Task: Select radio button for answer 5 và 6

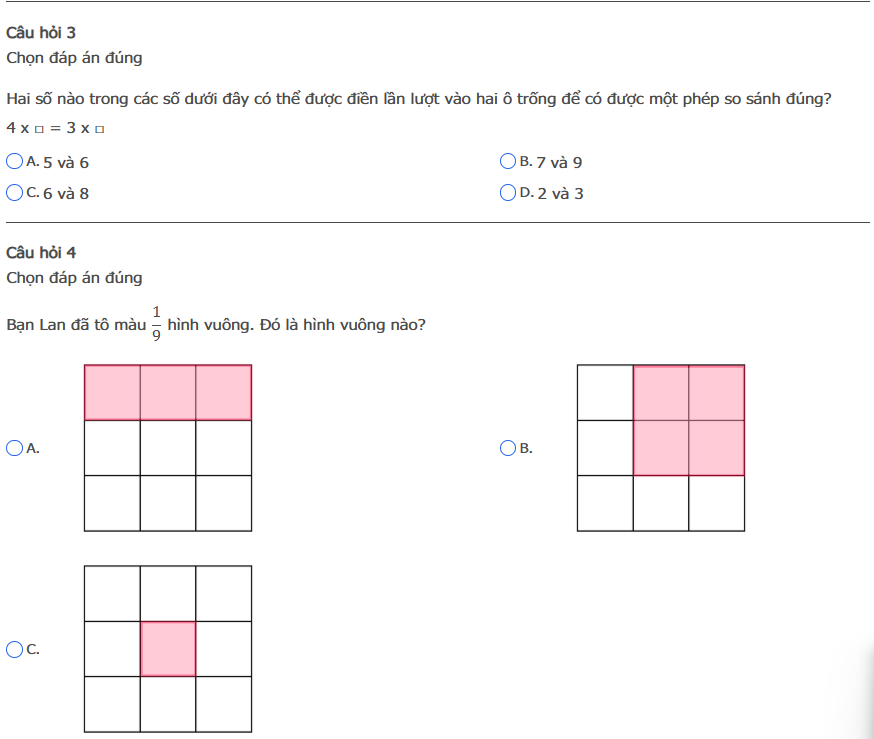Action: point(15,161)
